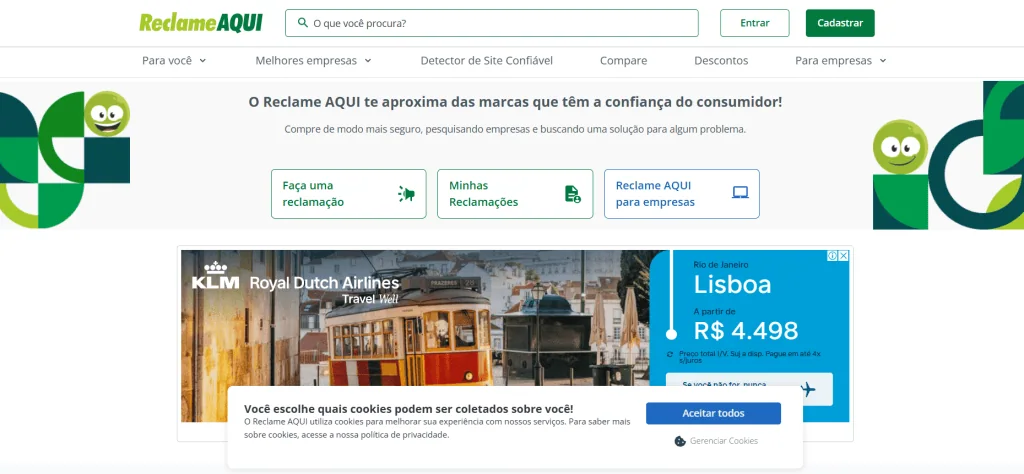Click the ReclameAQUI logo
This screenshot has width=1024, height=474.
pyautogui.click(x=200, y=23)
